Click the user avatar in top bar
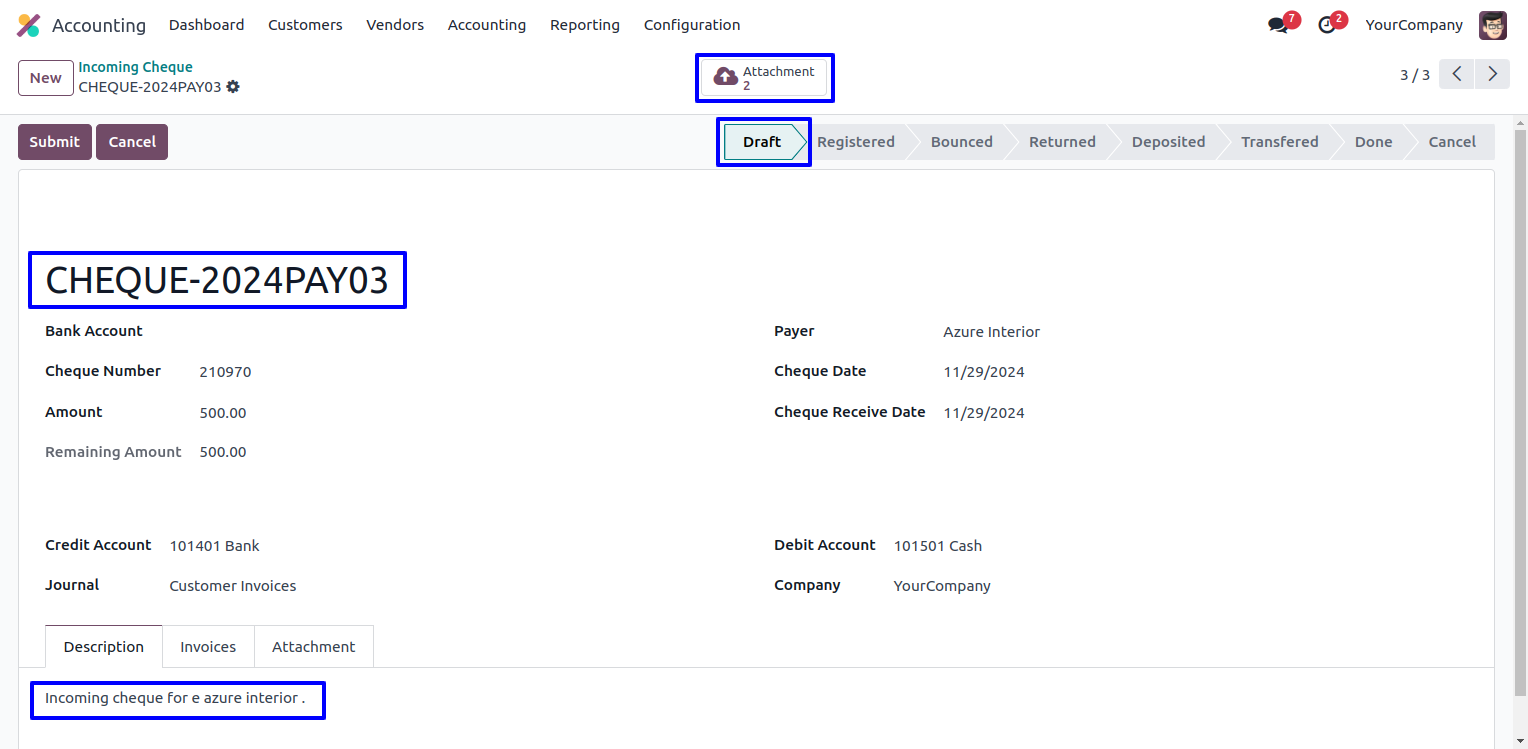This screenshot has height=749, width=1528. click(1492, 25)
